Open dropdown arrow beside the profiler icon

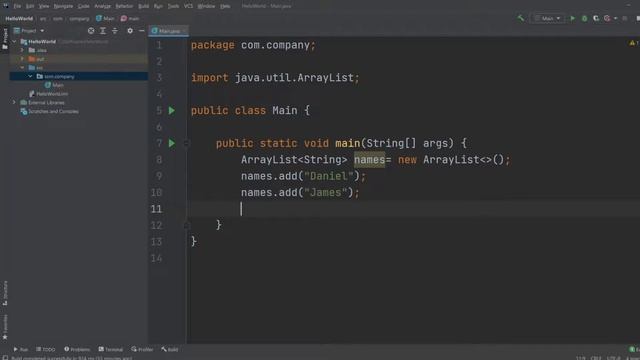click(615, 18)
